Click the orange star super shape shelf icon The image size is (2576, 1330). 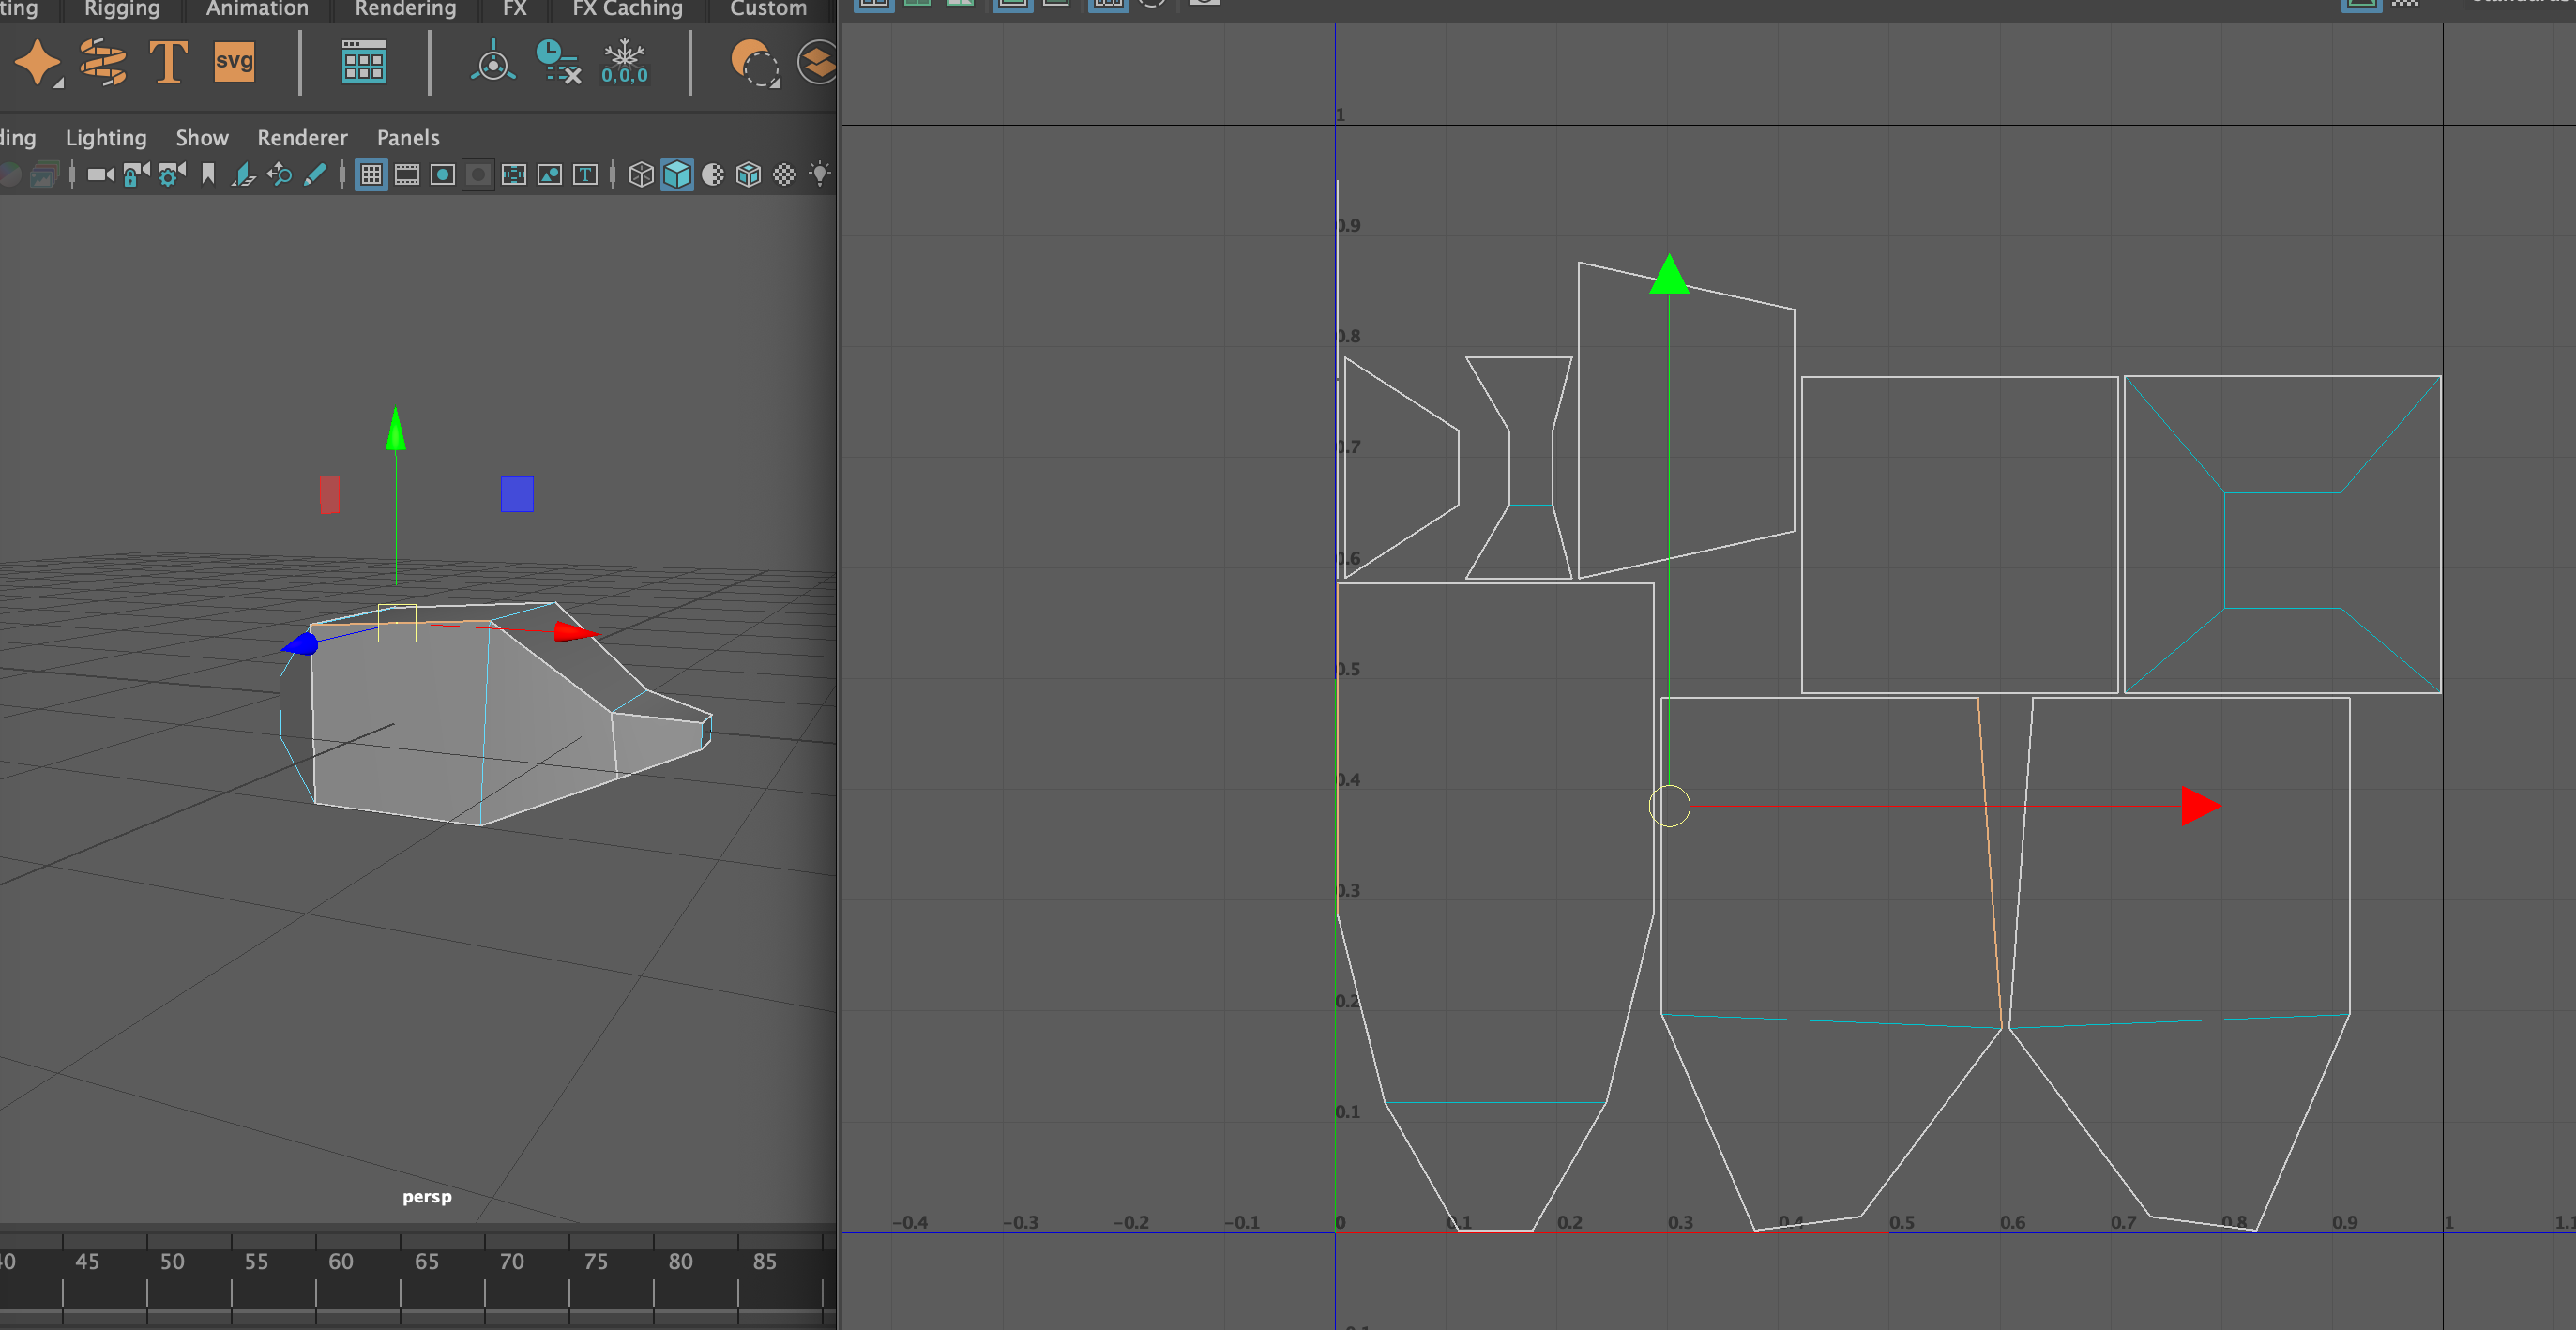click(38, 63)
